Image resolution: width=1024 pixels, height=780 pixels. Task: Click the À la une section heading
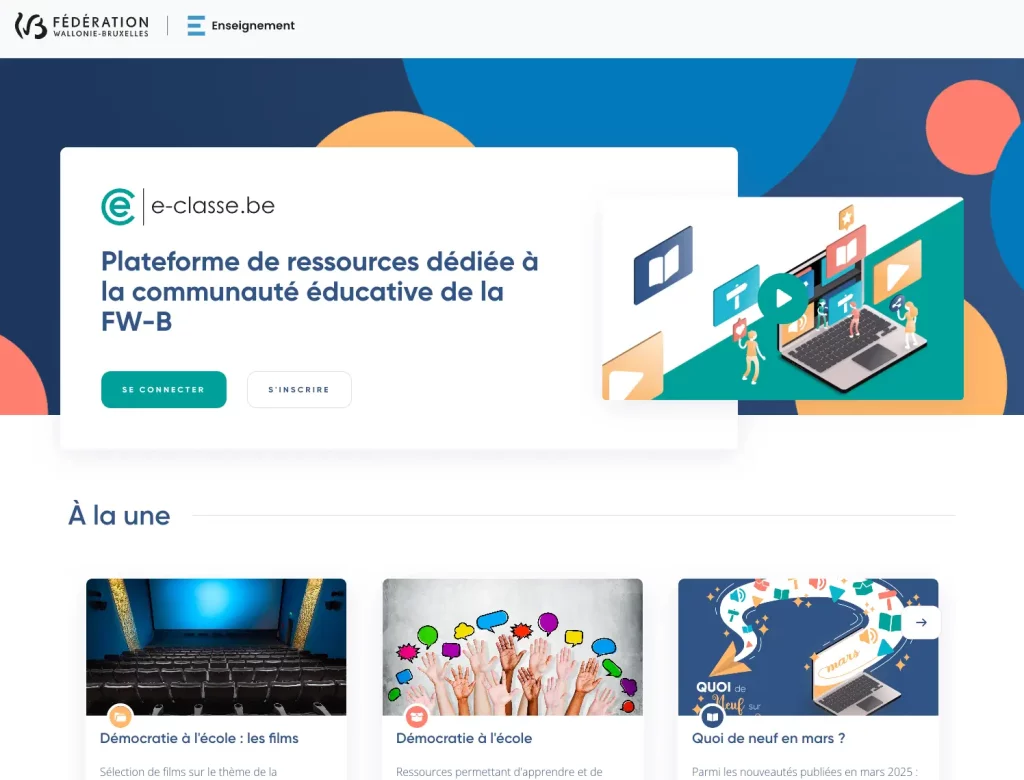point(120,515)
